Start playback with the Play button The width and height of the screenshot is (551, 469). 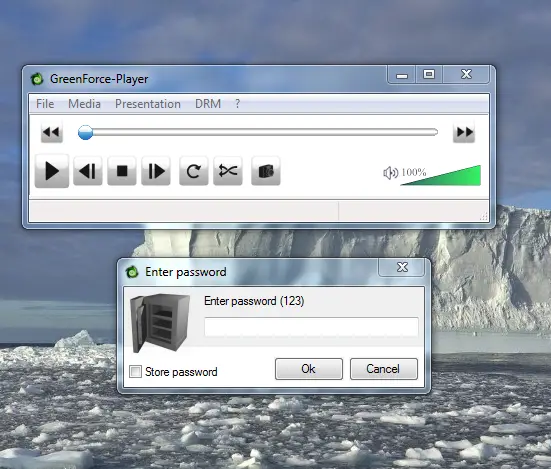(52, 171)
